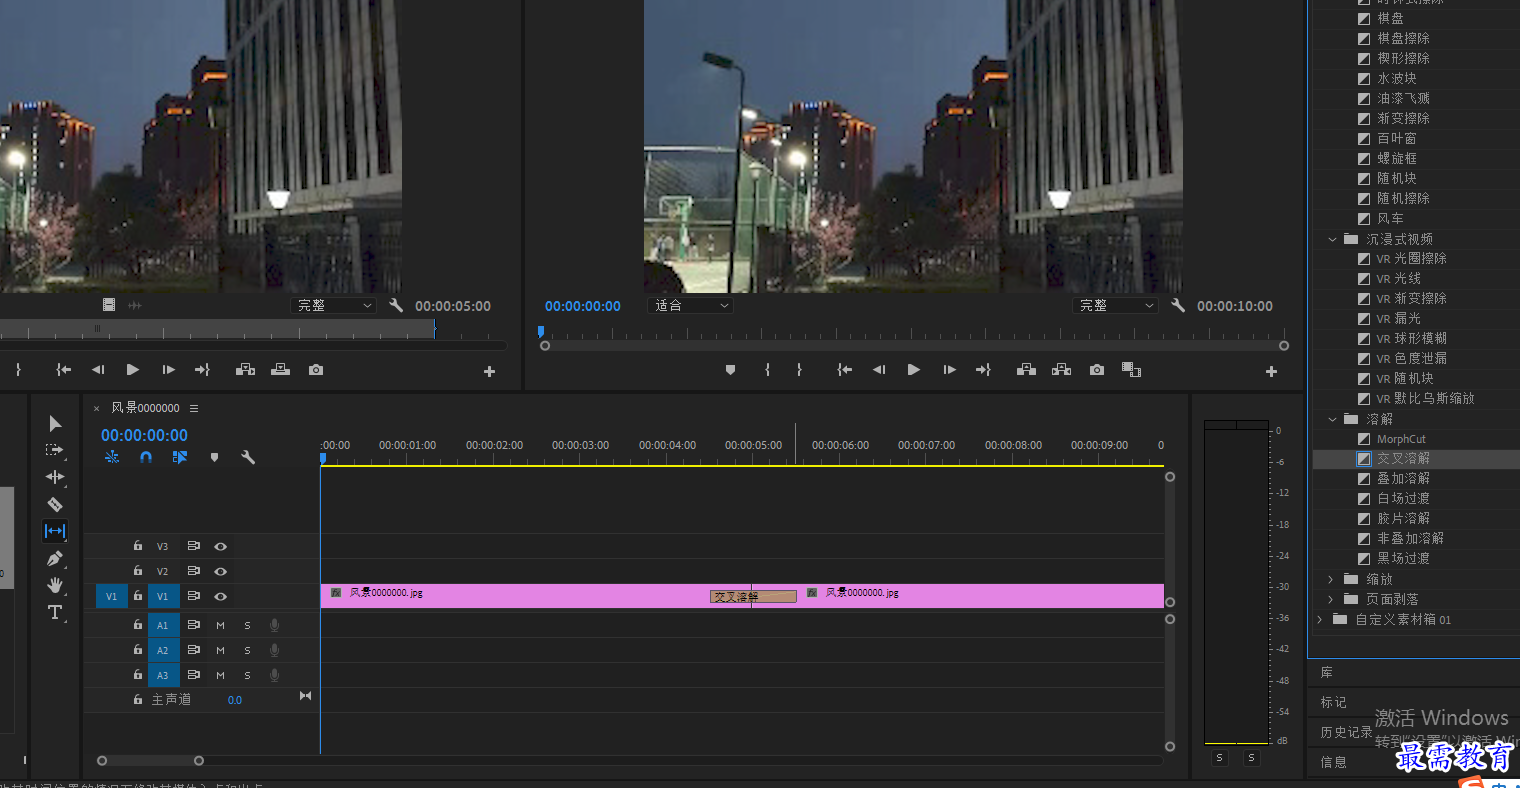The image size is (1520, 788).
Task: Open Source monitor settings wrench
Action: pyautogui.click(x=396, y=305)
